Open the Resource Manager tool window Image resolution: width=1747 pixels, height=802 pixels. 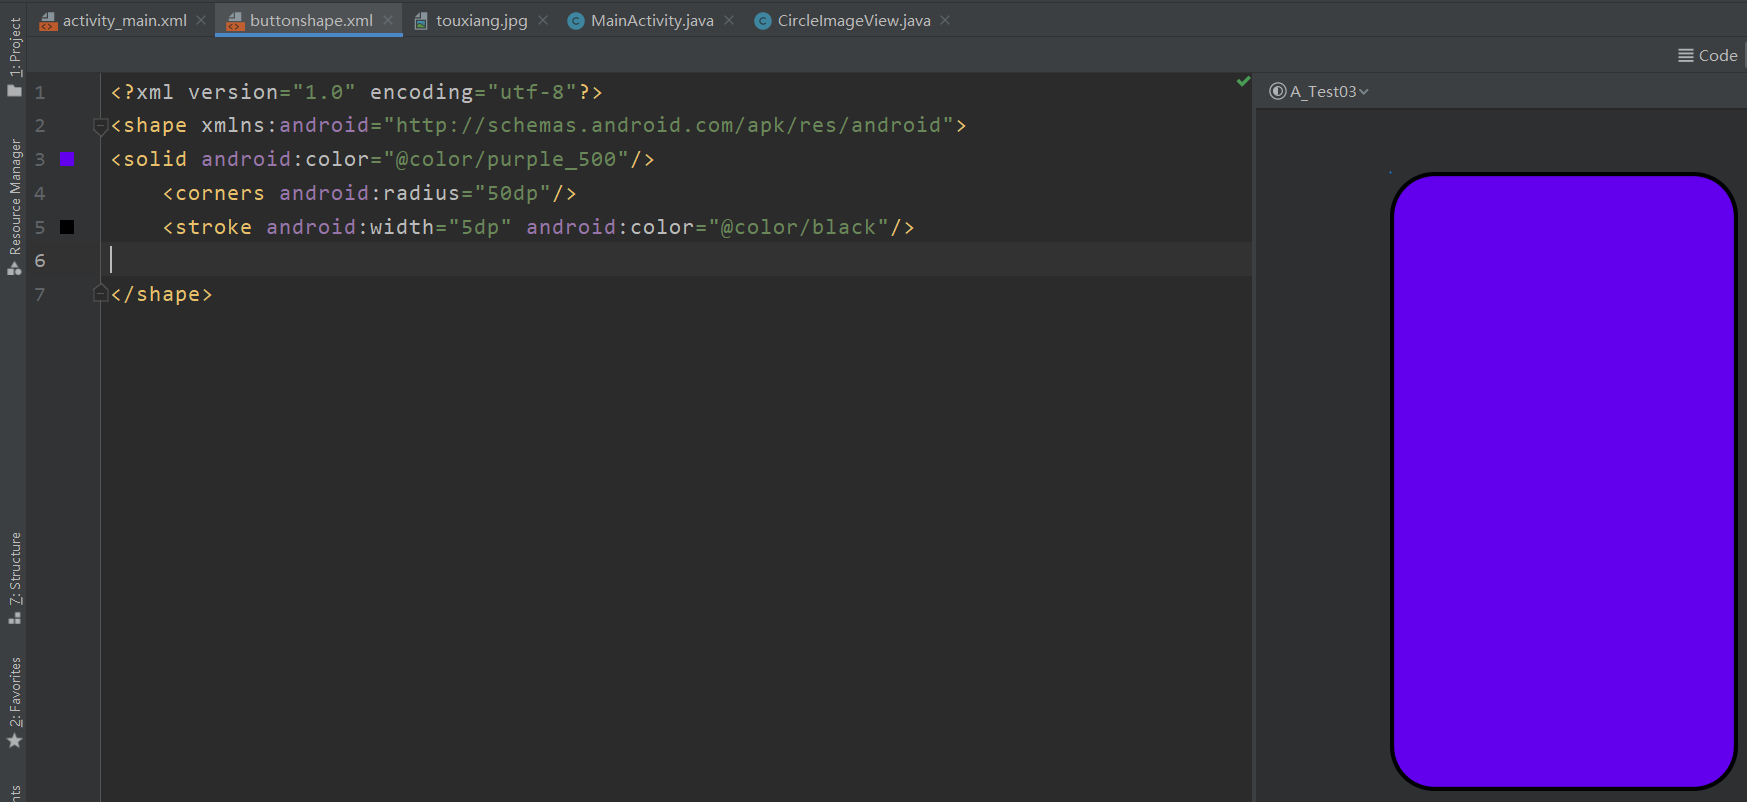[14, 206]
